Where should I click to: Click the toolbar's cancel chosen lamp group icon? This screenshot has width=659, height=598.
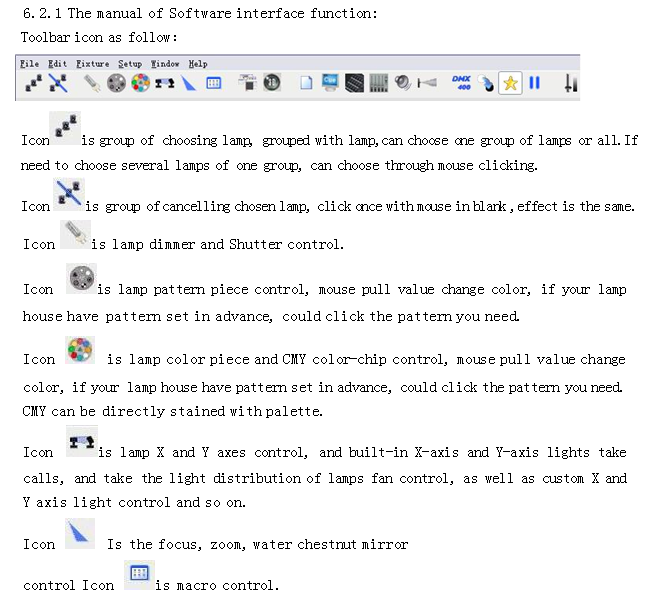pos(58,83)
